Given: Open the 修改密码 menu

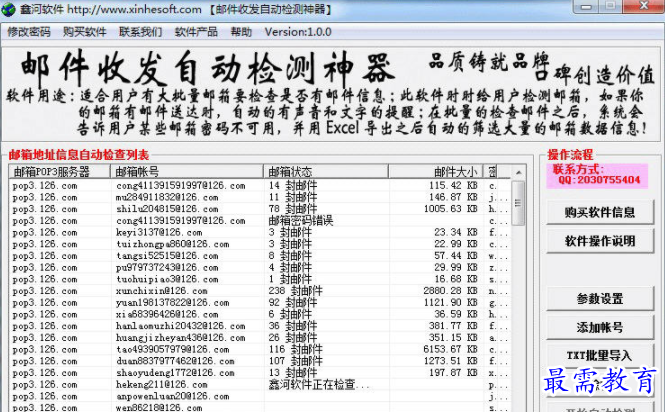Looking at the screenshot, I should point(29,32).
